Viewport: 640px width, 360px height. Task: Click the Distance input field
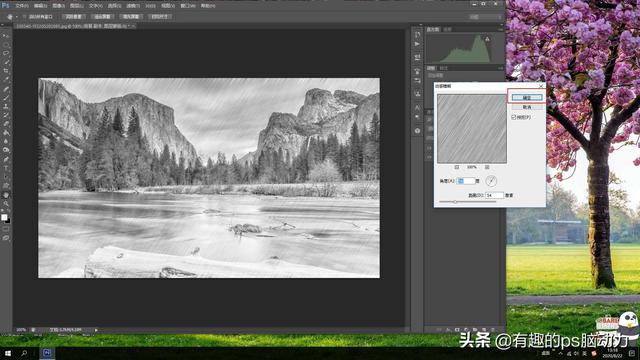tap(494, 196)
